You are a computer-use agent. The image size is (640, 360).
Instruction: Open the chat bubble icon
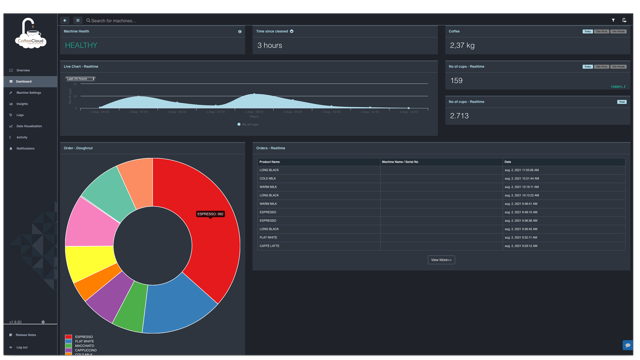[627, 345]
